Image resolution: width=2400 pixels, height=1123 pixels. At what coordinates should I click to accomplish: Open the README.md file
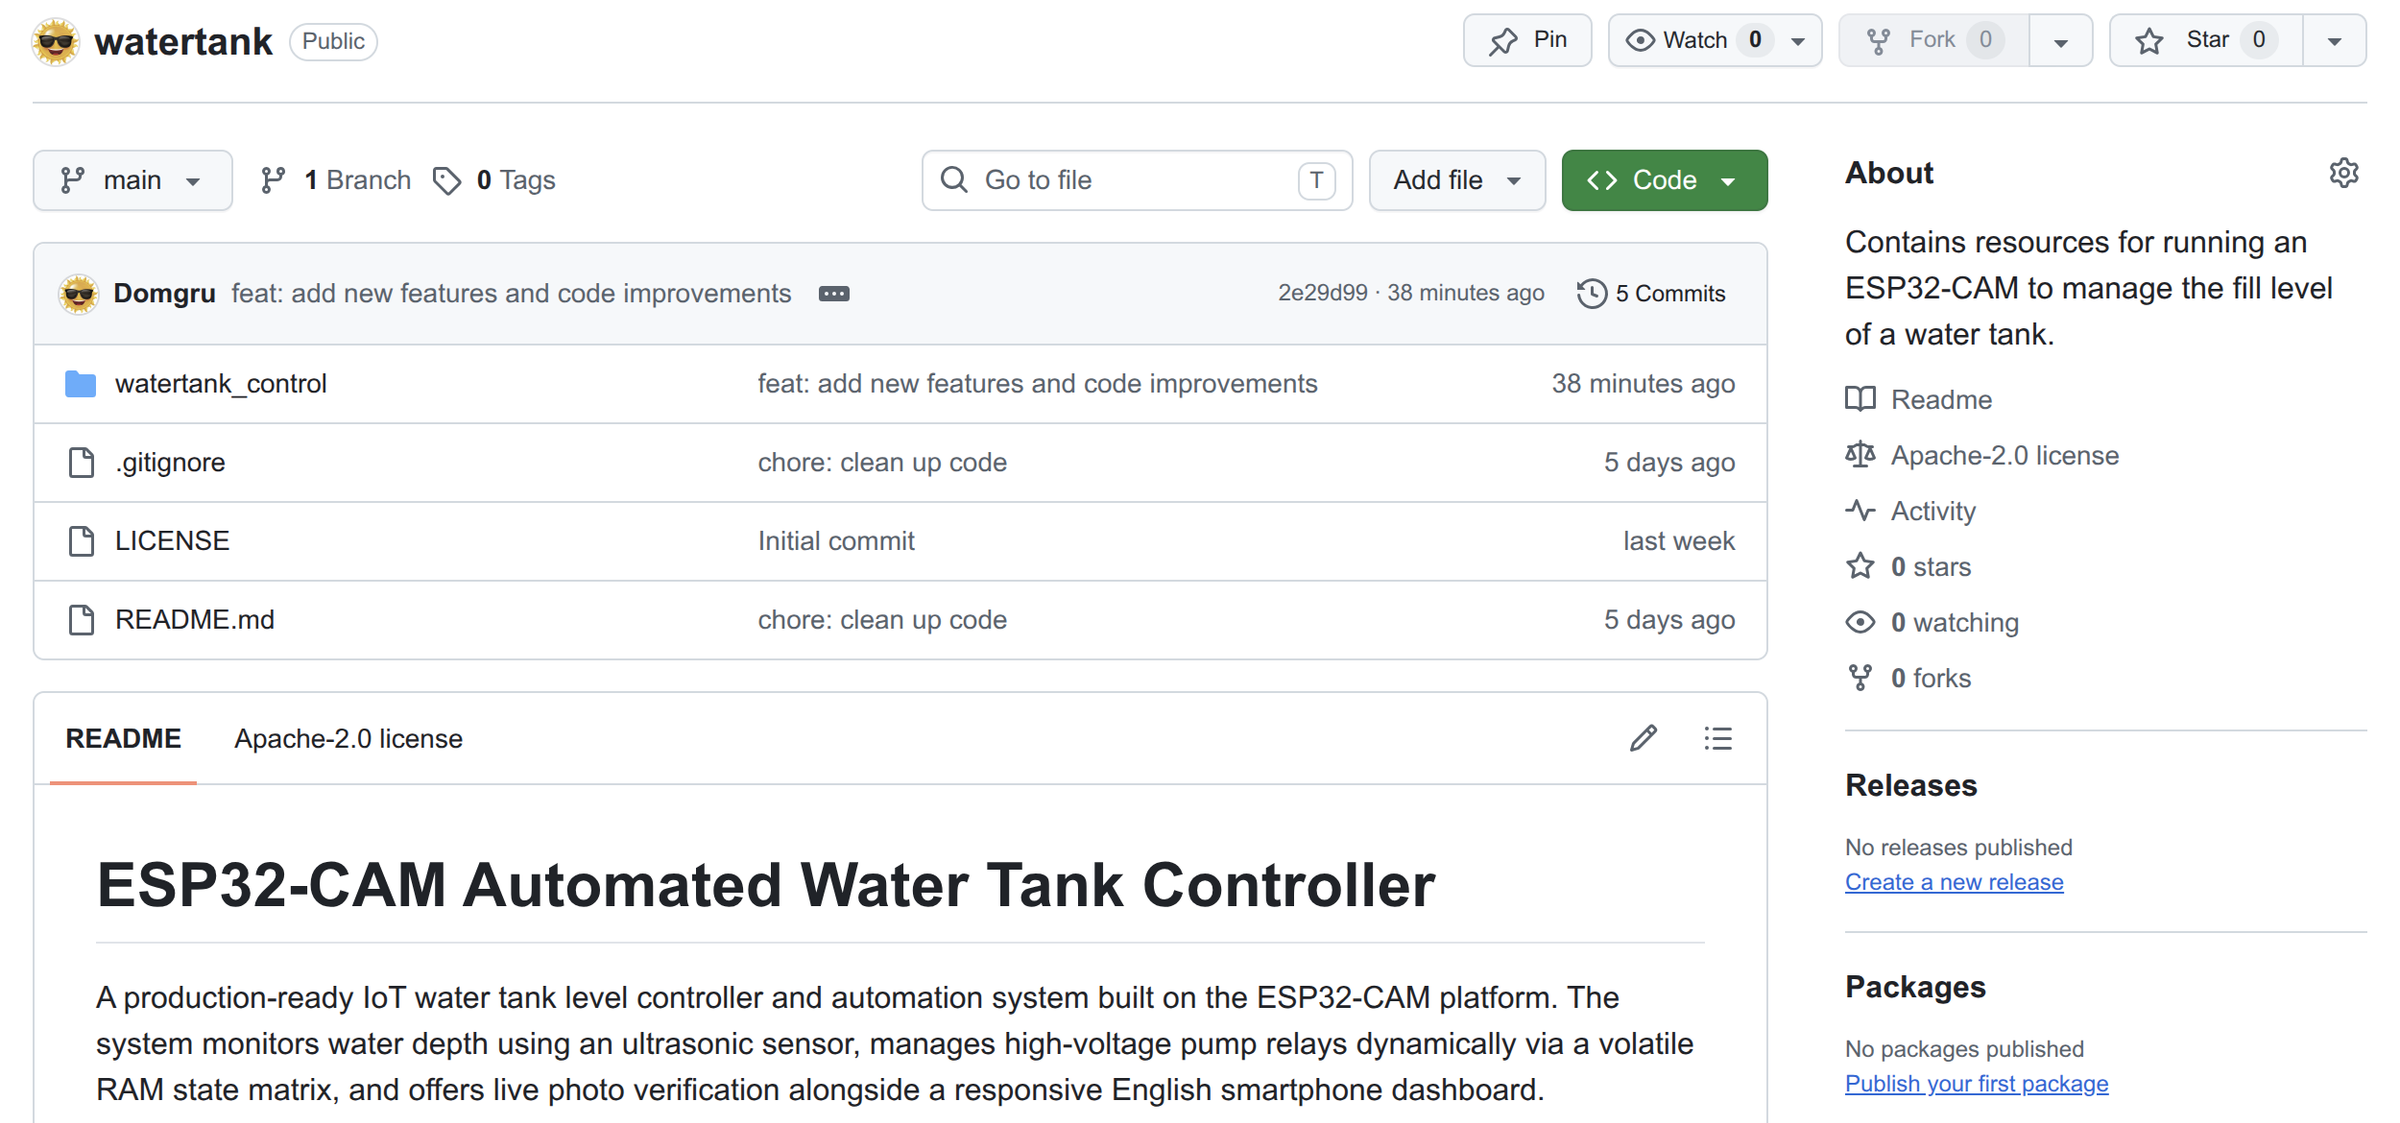pyautogui.click(x=195, y=620)
